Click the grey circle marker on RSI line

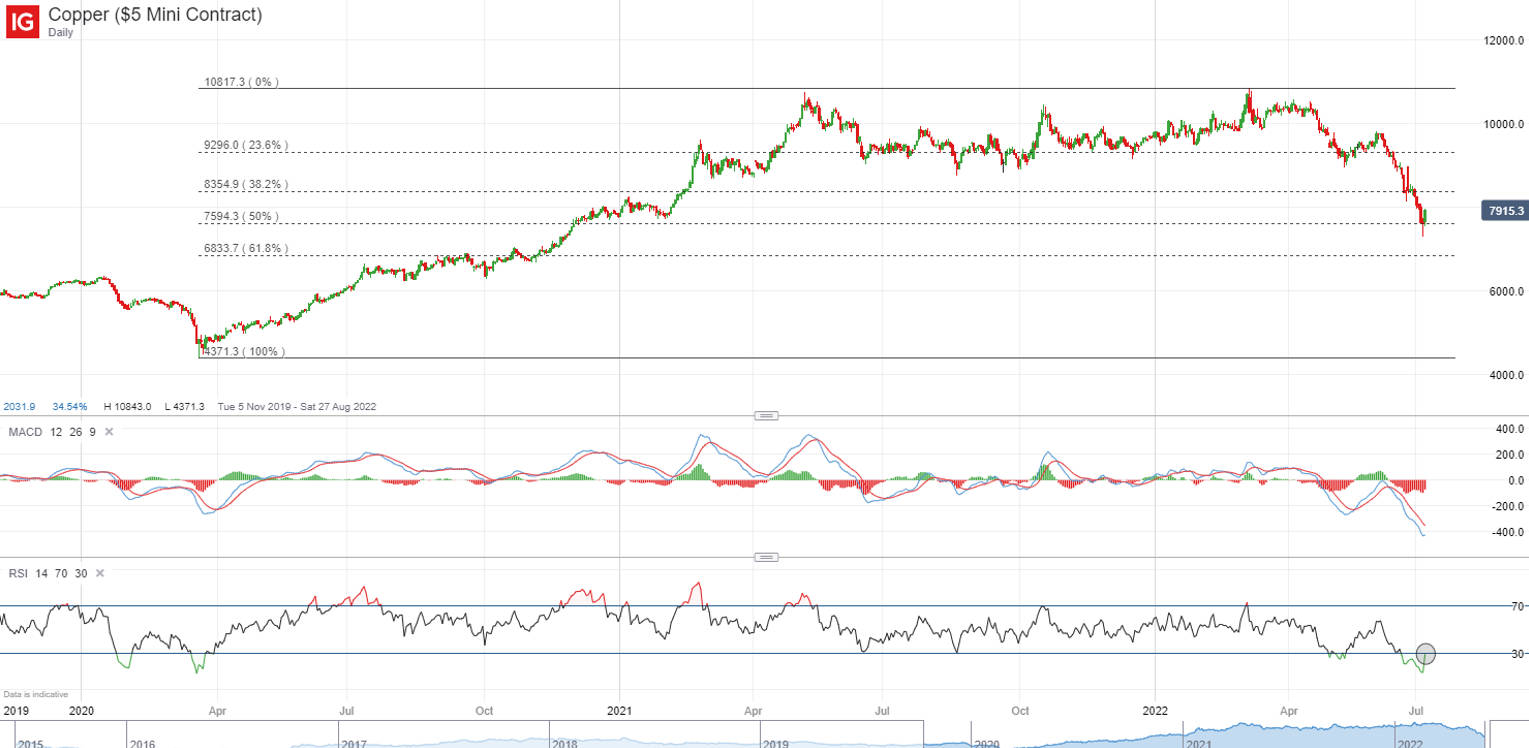tap(1426, 654)
